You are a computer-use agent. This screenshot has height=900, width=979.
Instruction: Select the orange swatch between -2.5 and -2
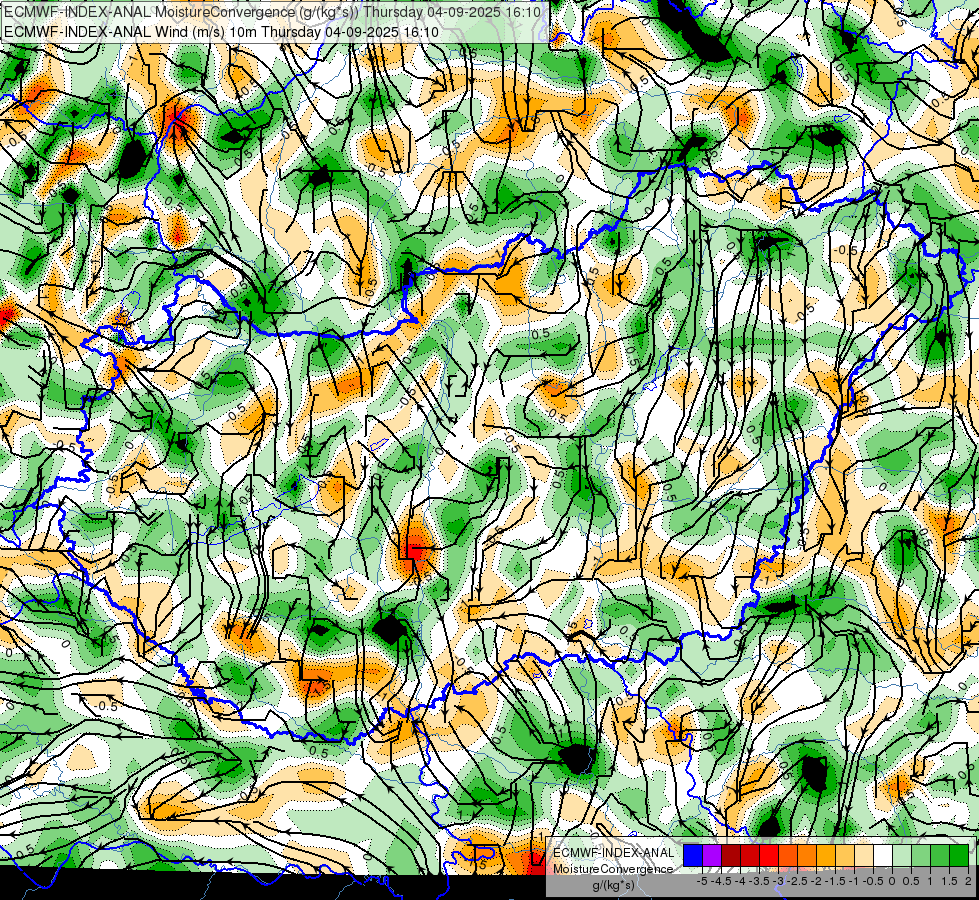807,855
